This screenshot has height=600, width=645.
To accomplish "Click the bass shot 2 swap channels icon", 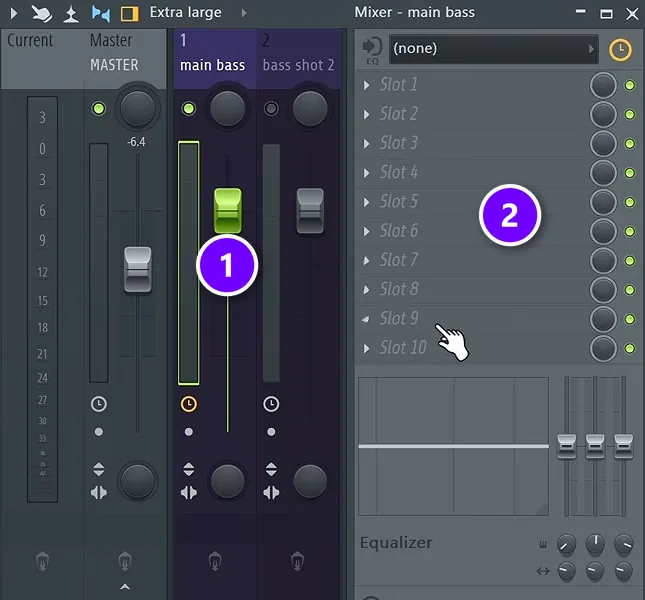I will [x=271, y=469].
